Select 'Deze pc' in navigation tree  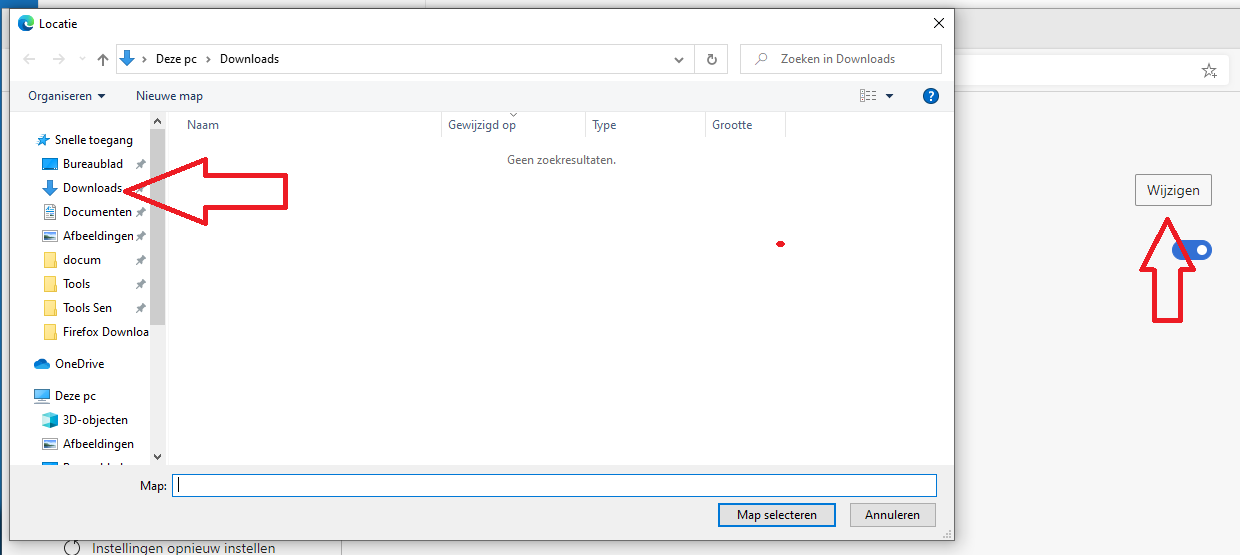pyautogui.click(x=75, y=396)
